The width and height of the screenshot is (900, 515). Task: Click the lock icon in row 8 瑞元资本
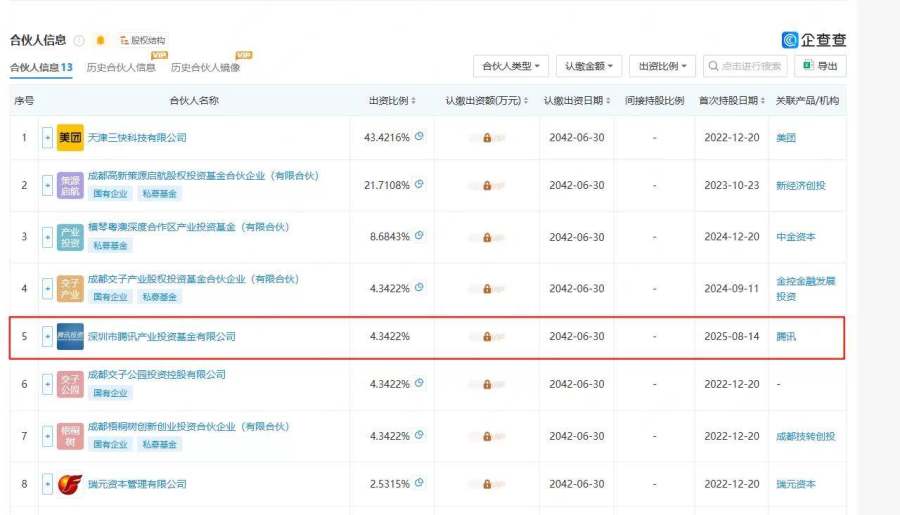[487, 485]
